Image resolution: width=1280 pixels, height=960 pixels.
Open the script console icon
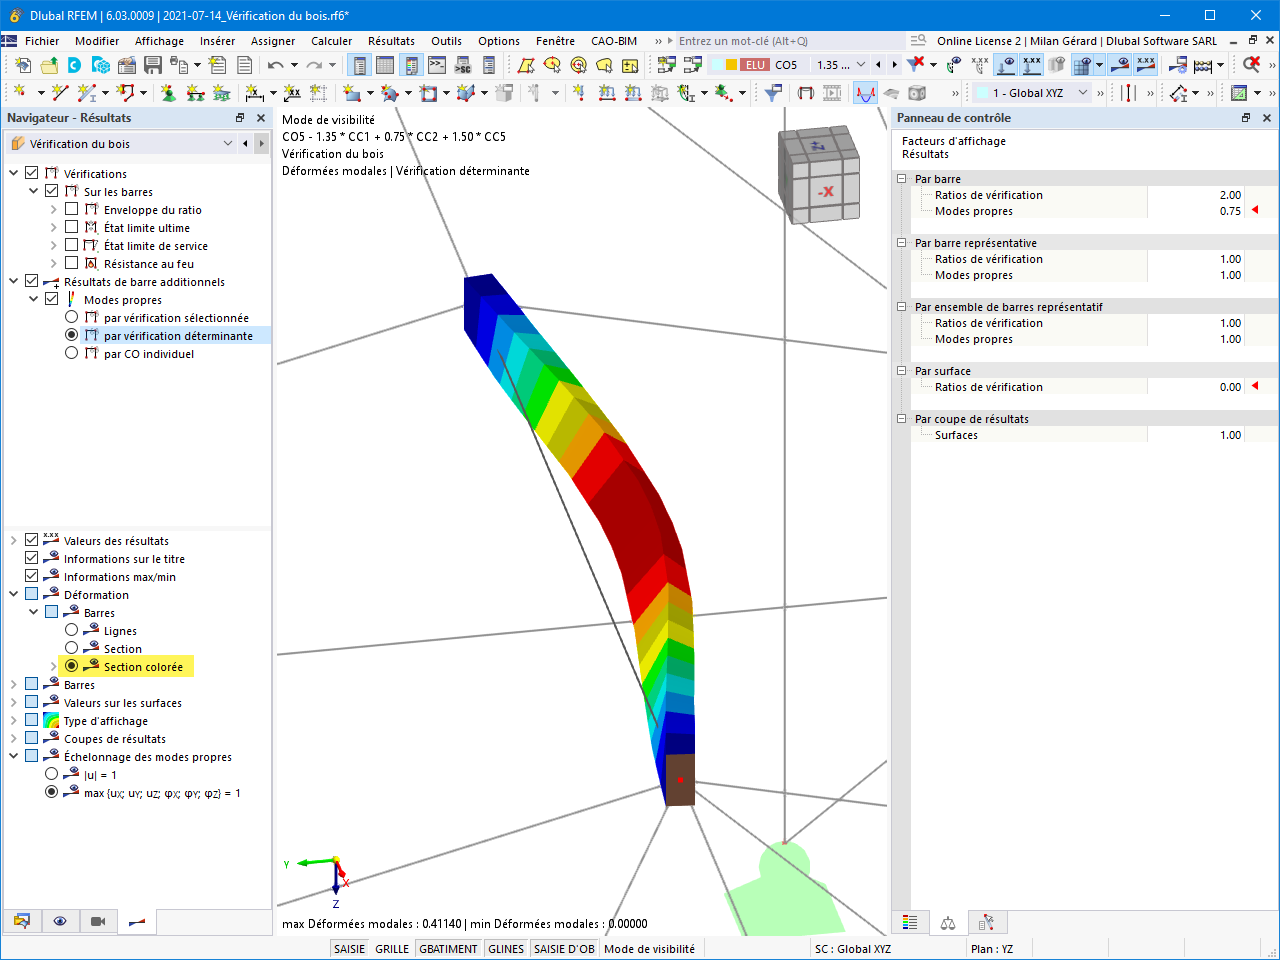[x=437, y=65]
